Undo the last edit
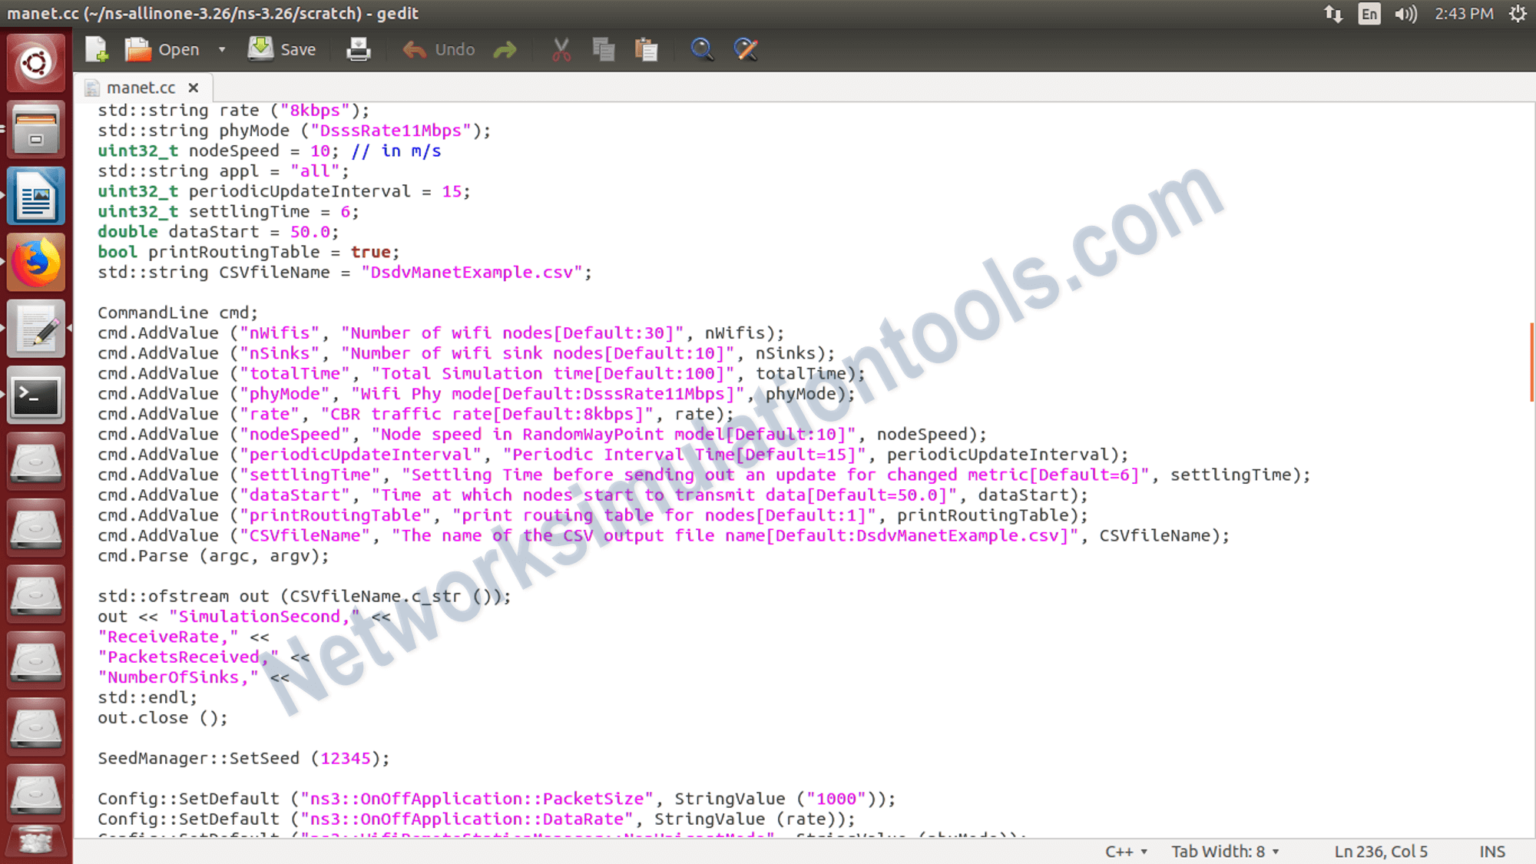1536x864 pixels. pyautogui.click(x=437, y=48)
